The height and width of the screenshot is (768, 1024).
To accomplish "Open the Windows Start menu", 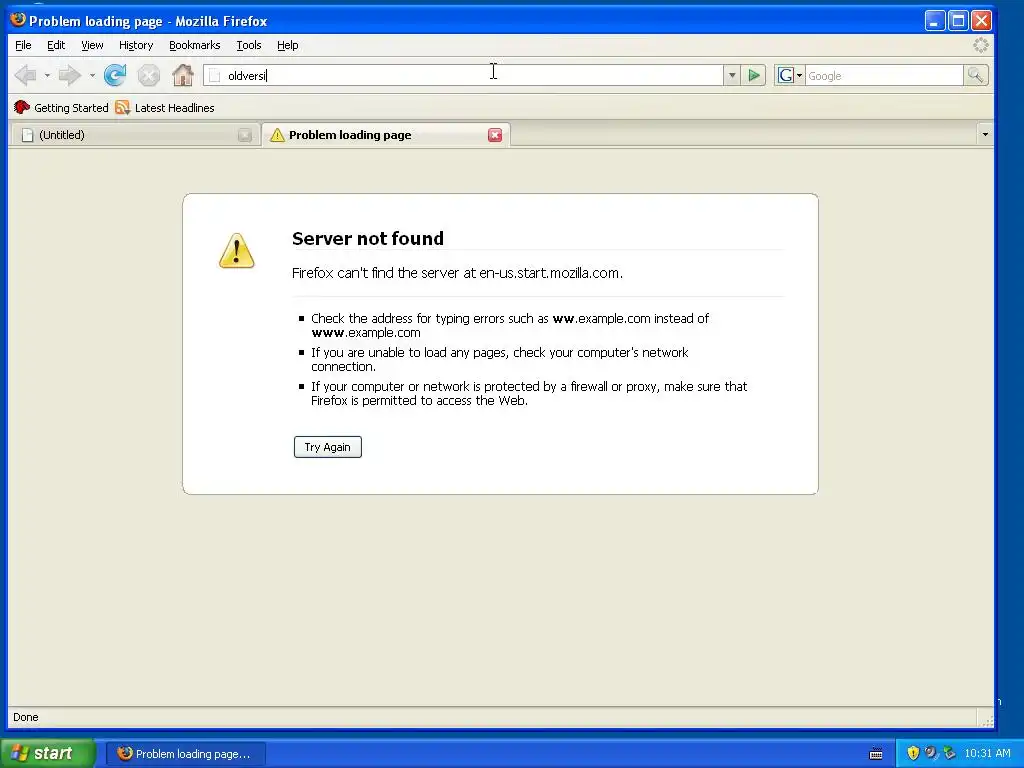I will (47, 753).
